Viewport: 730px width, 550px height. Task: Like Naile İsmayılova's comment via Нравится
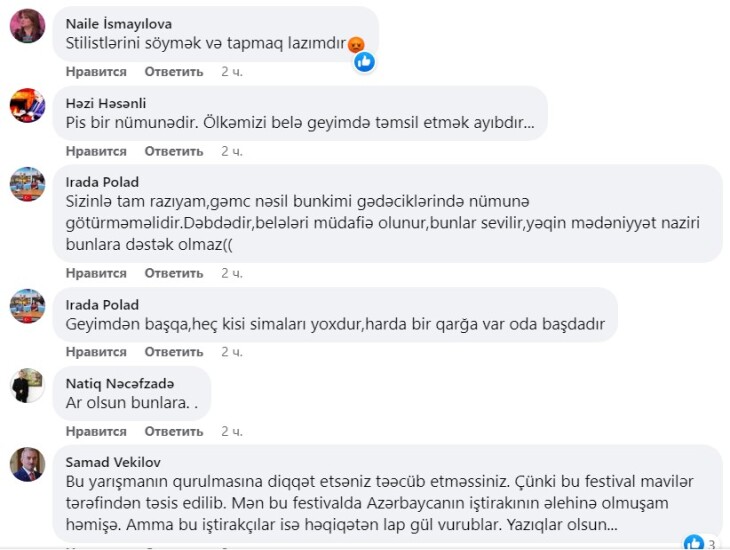point(96,72)
